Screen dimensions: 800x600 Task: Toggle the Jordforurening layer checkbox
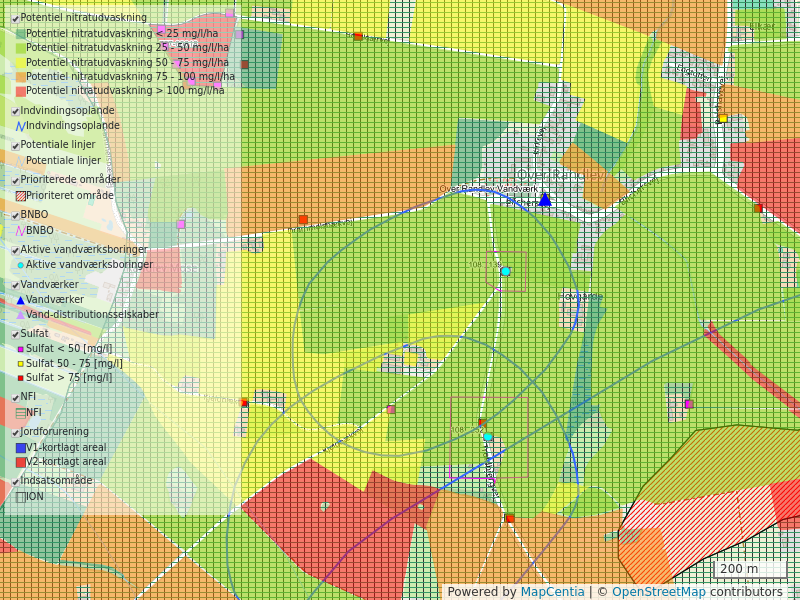pos(15,432)
